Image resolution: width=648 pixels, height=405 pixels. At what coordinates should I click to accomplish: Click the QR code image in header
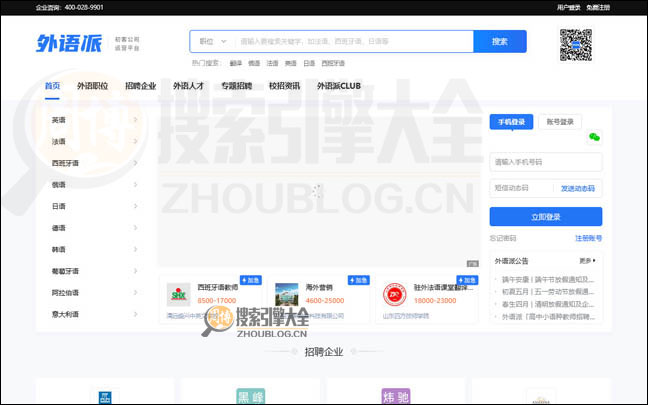(x=577, y=45)
